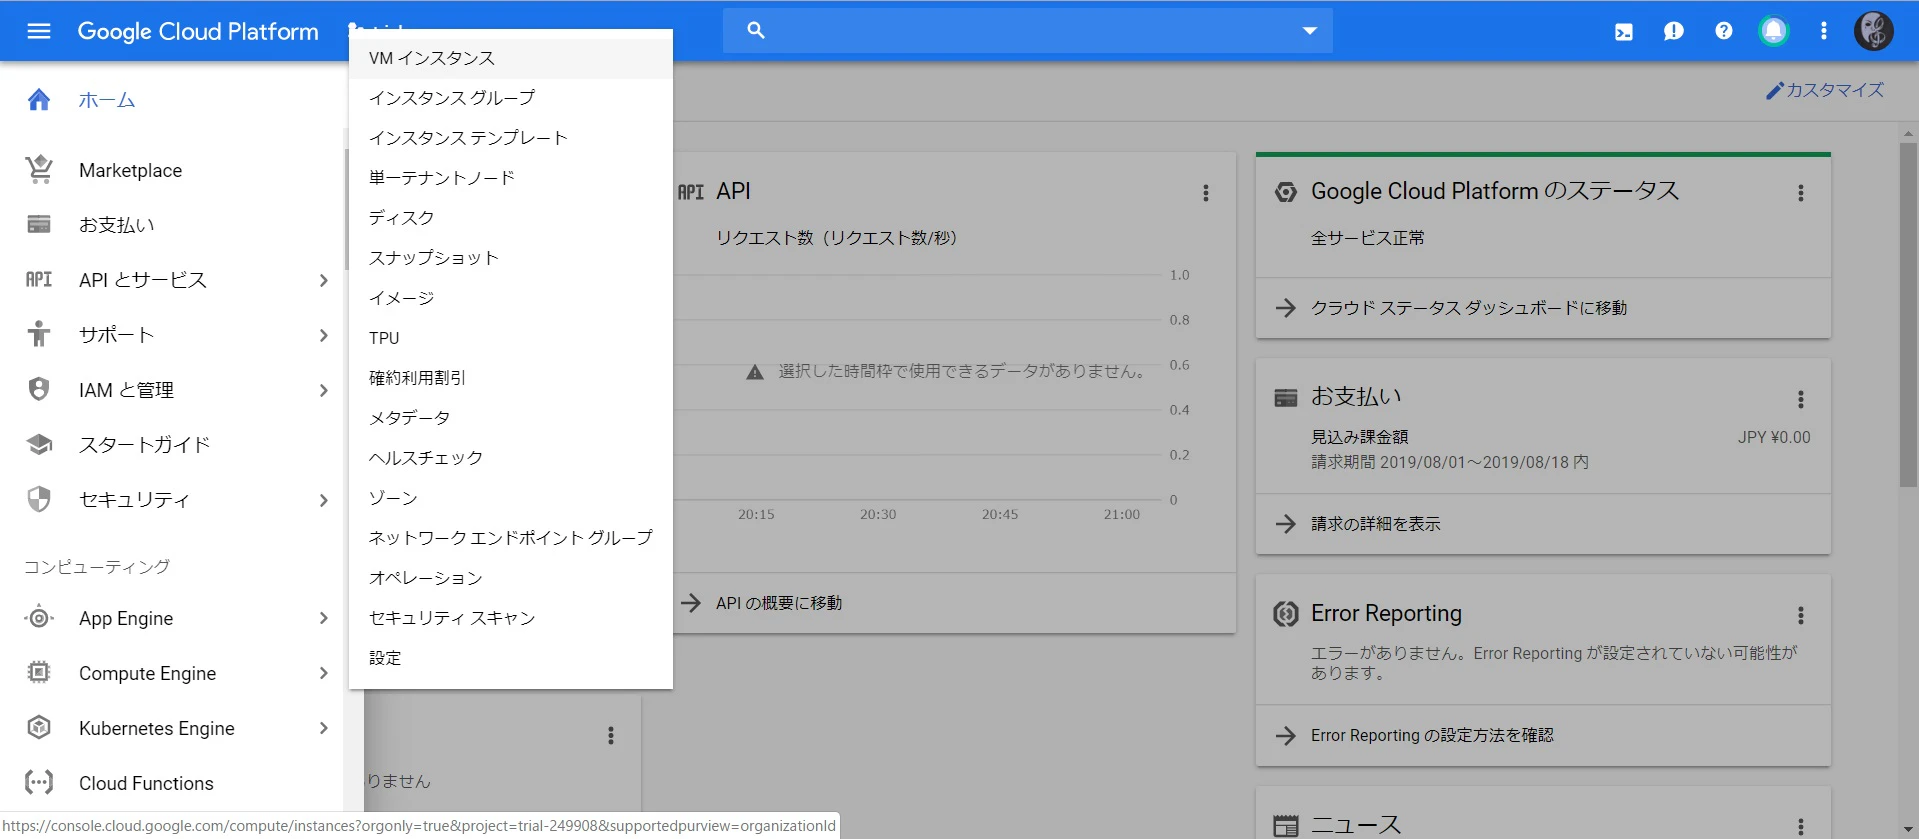Select ネットワーク エンドポイント グループ menu item

coord(510,538)
